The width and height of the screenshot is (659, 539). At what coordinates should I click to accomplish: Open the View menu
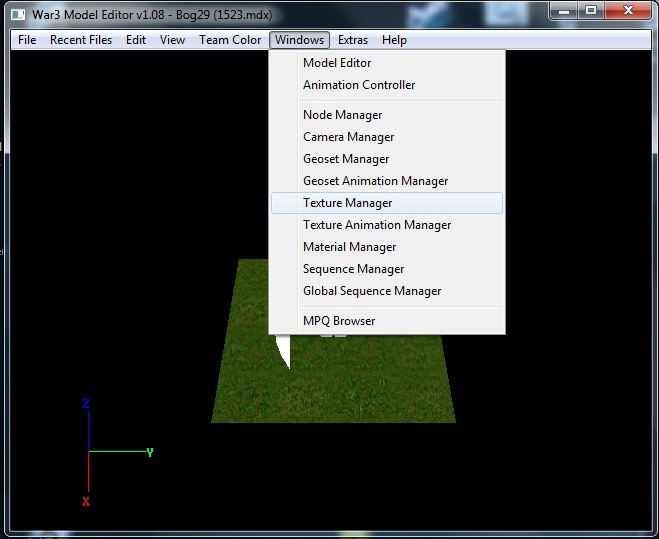click(x=172, y=40)
